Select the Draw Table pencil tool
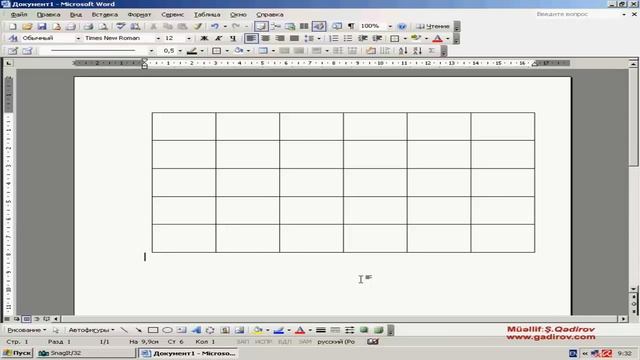Viewport: 640px width, 360px height. (x=13, y=51)
